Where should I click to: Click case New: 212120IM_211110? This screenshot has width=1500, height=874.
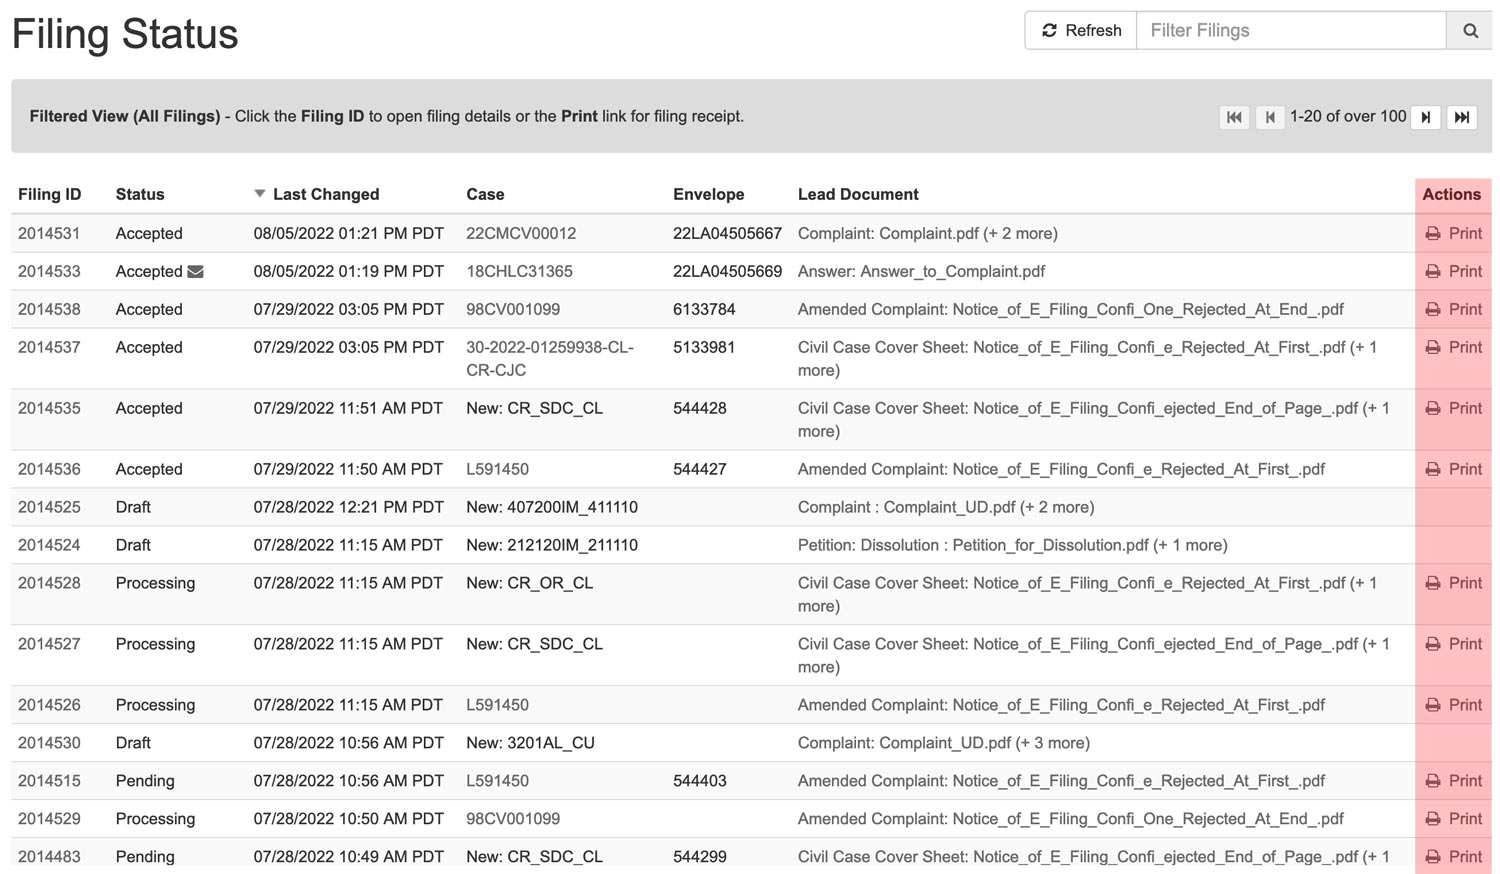(552, 545)
